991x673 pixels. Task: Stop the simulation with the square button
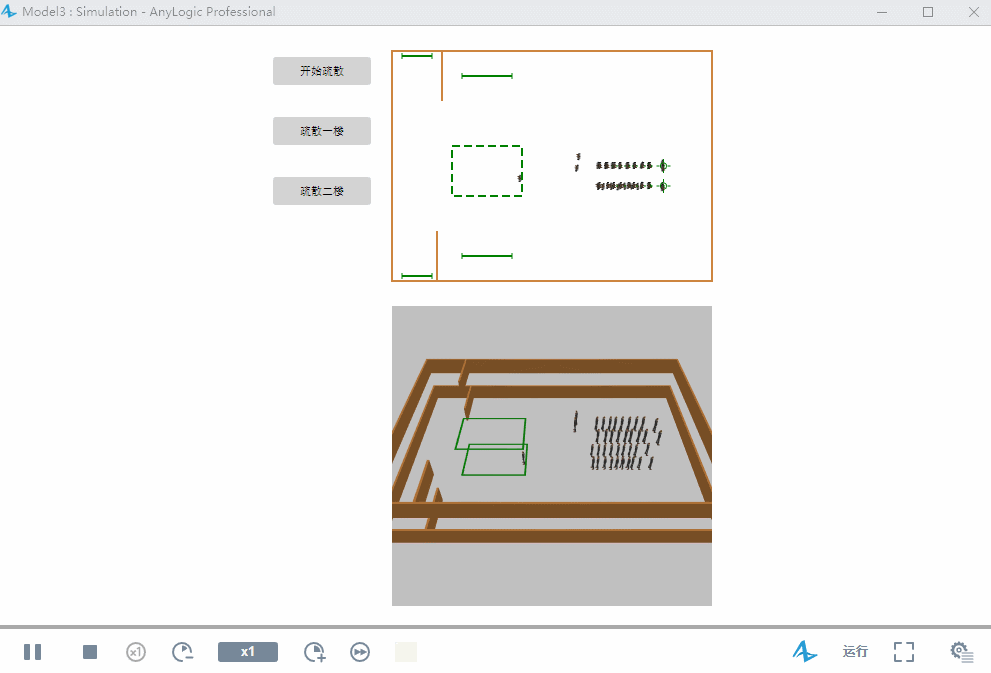click(x=90, y=652)
